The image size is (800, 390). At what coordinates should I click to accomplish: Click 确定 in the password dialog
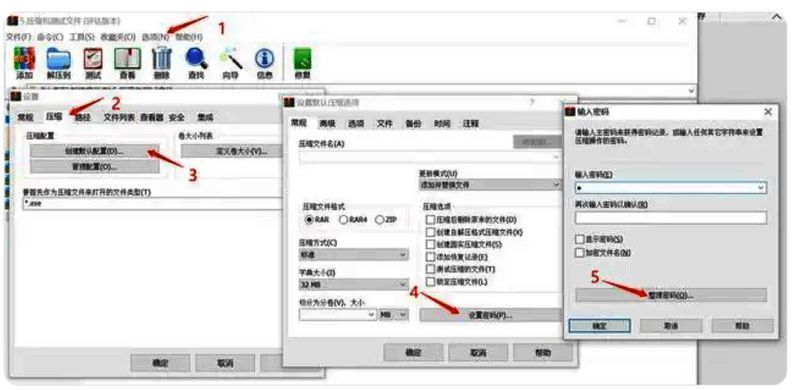599,326
